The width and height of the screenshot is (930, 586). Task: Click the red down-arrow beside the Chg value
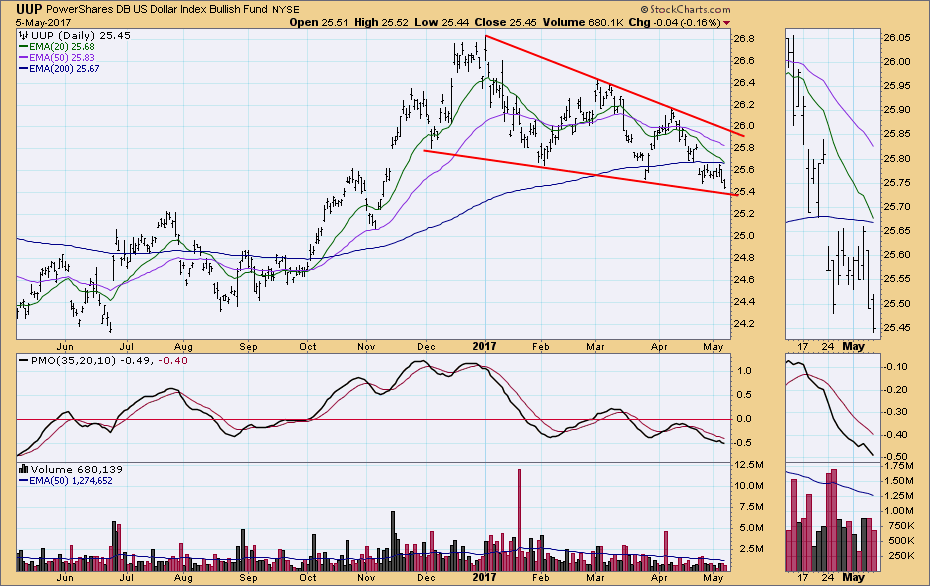point(727,23)
